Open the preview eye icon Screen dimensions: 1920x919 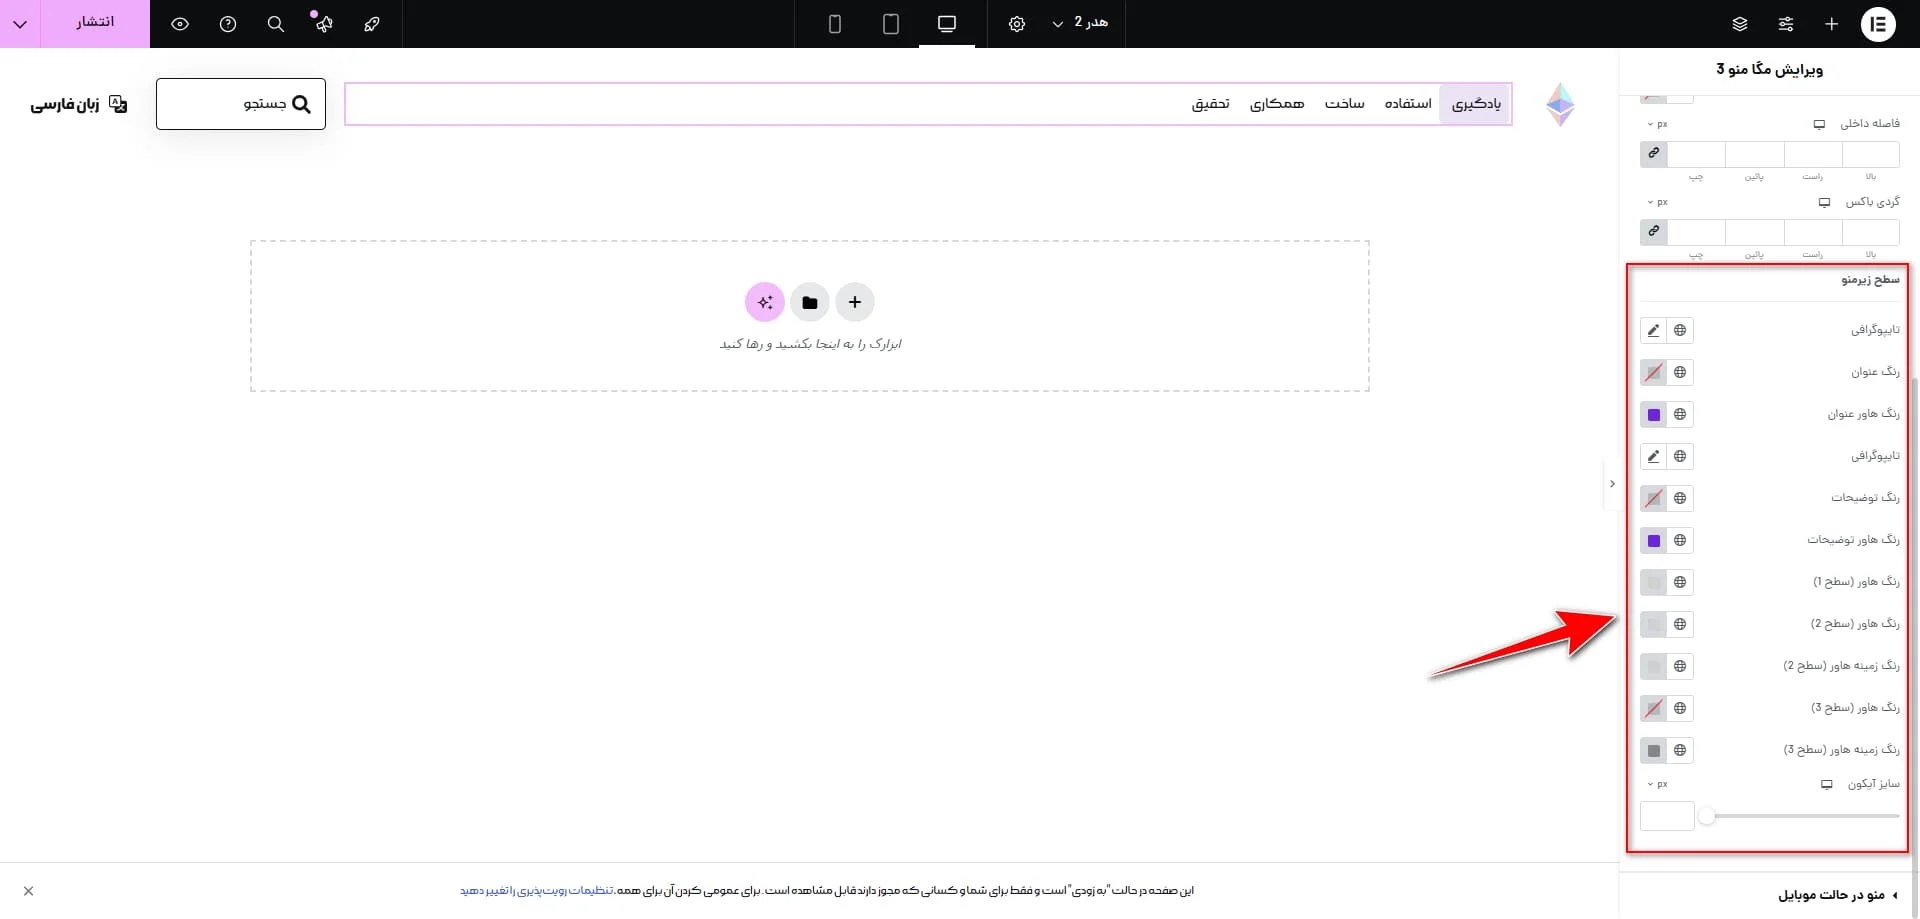pyautogui.click(x=180, y=24)
